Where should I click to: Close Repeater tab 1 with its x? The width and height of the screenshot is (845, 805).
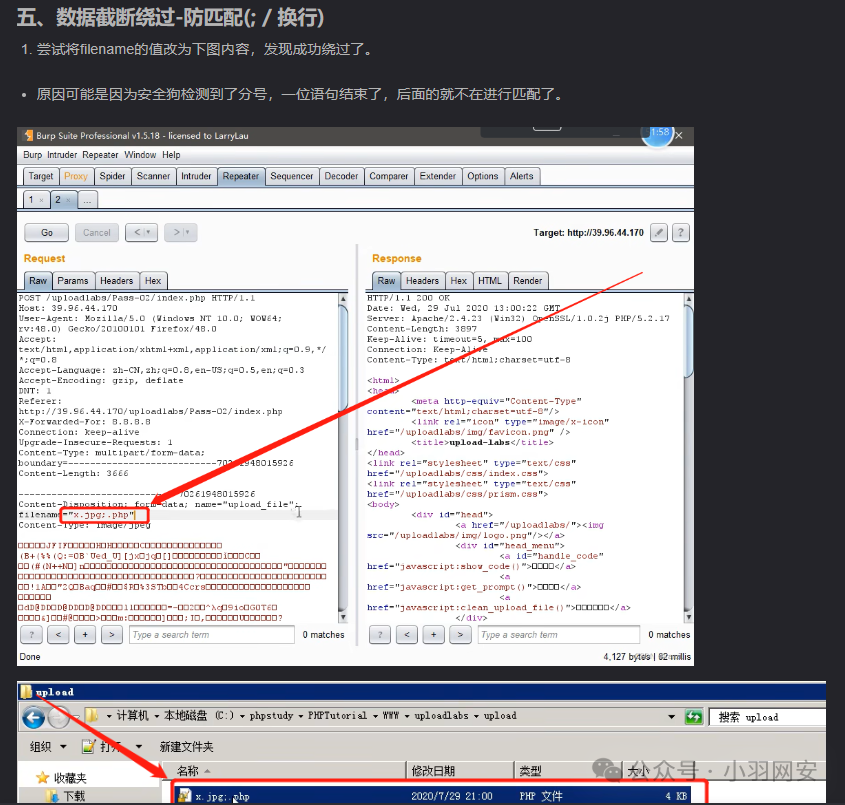tap(41, 200)
